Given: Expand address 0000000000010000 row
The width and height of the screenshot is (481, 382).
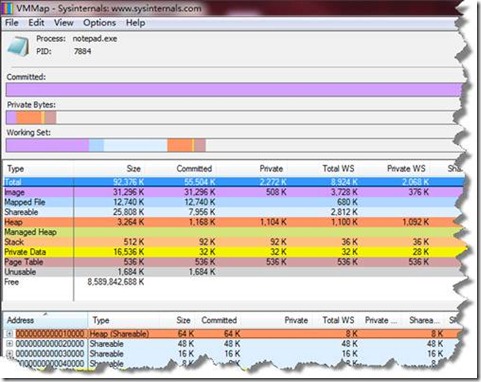Looking at the screenshot, I should pos(10,333).
